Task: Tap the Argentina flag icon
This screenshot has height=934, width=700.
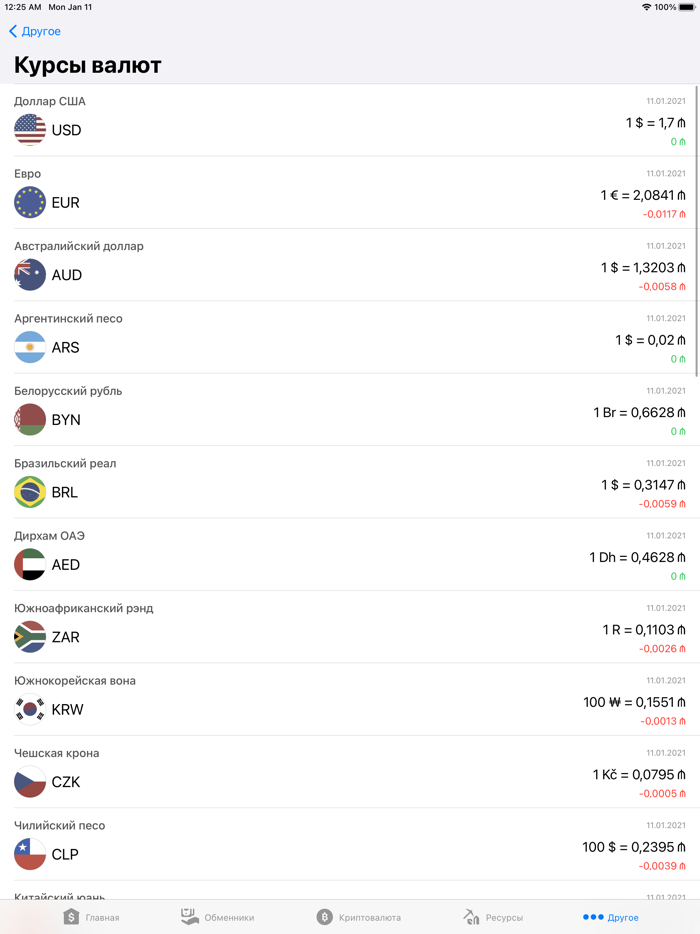Action: 30,347
